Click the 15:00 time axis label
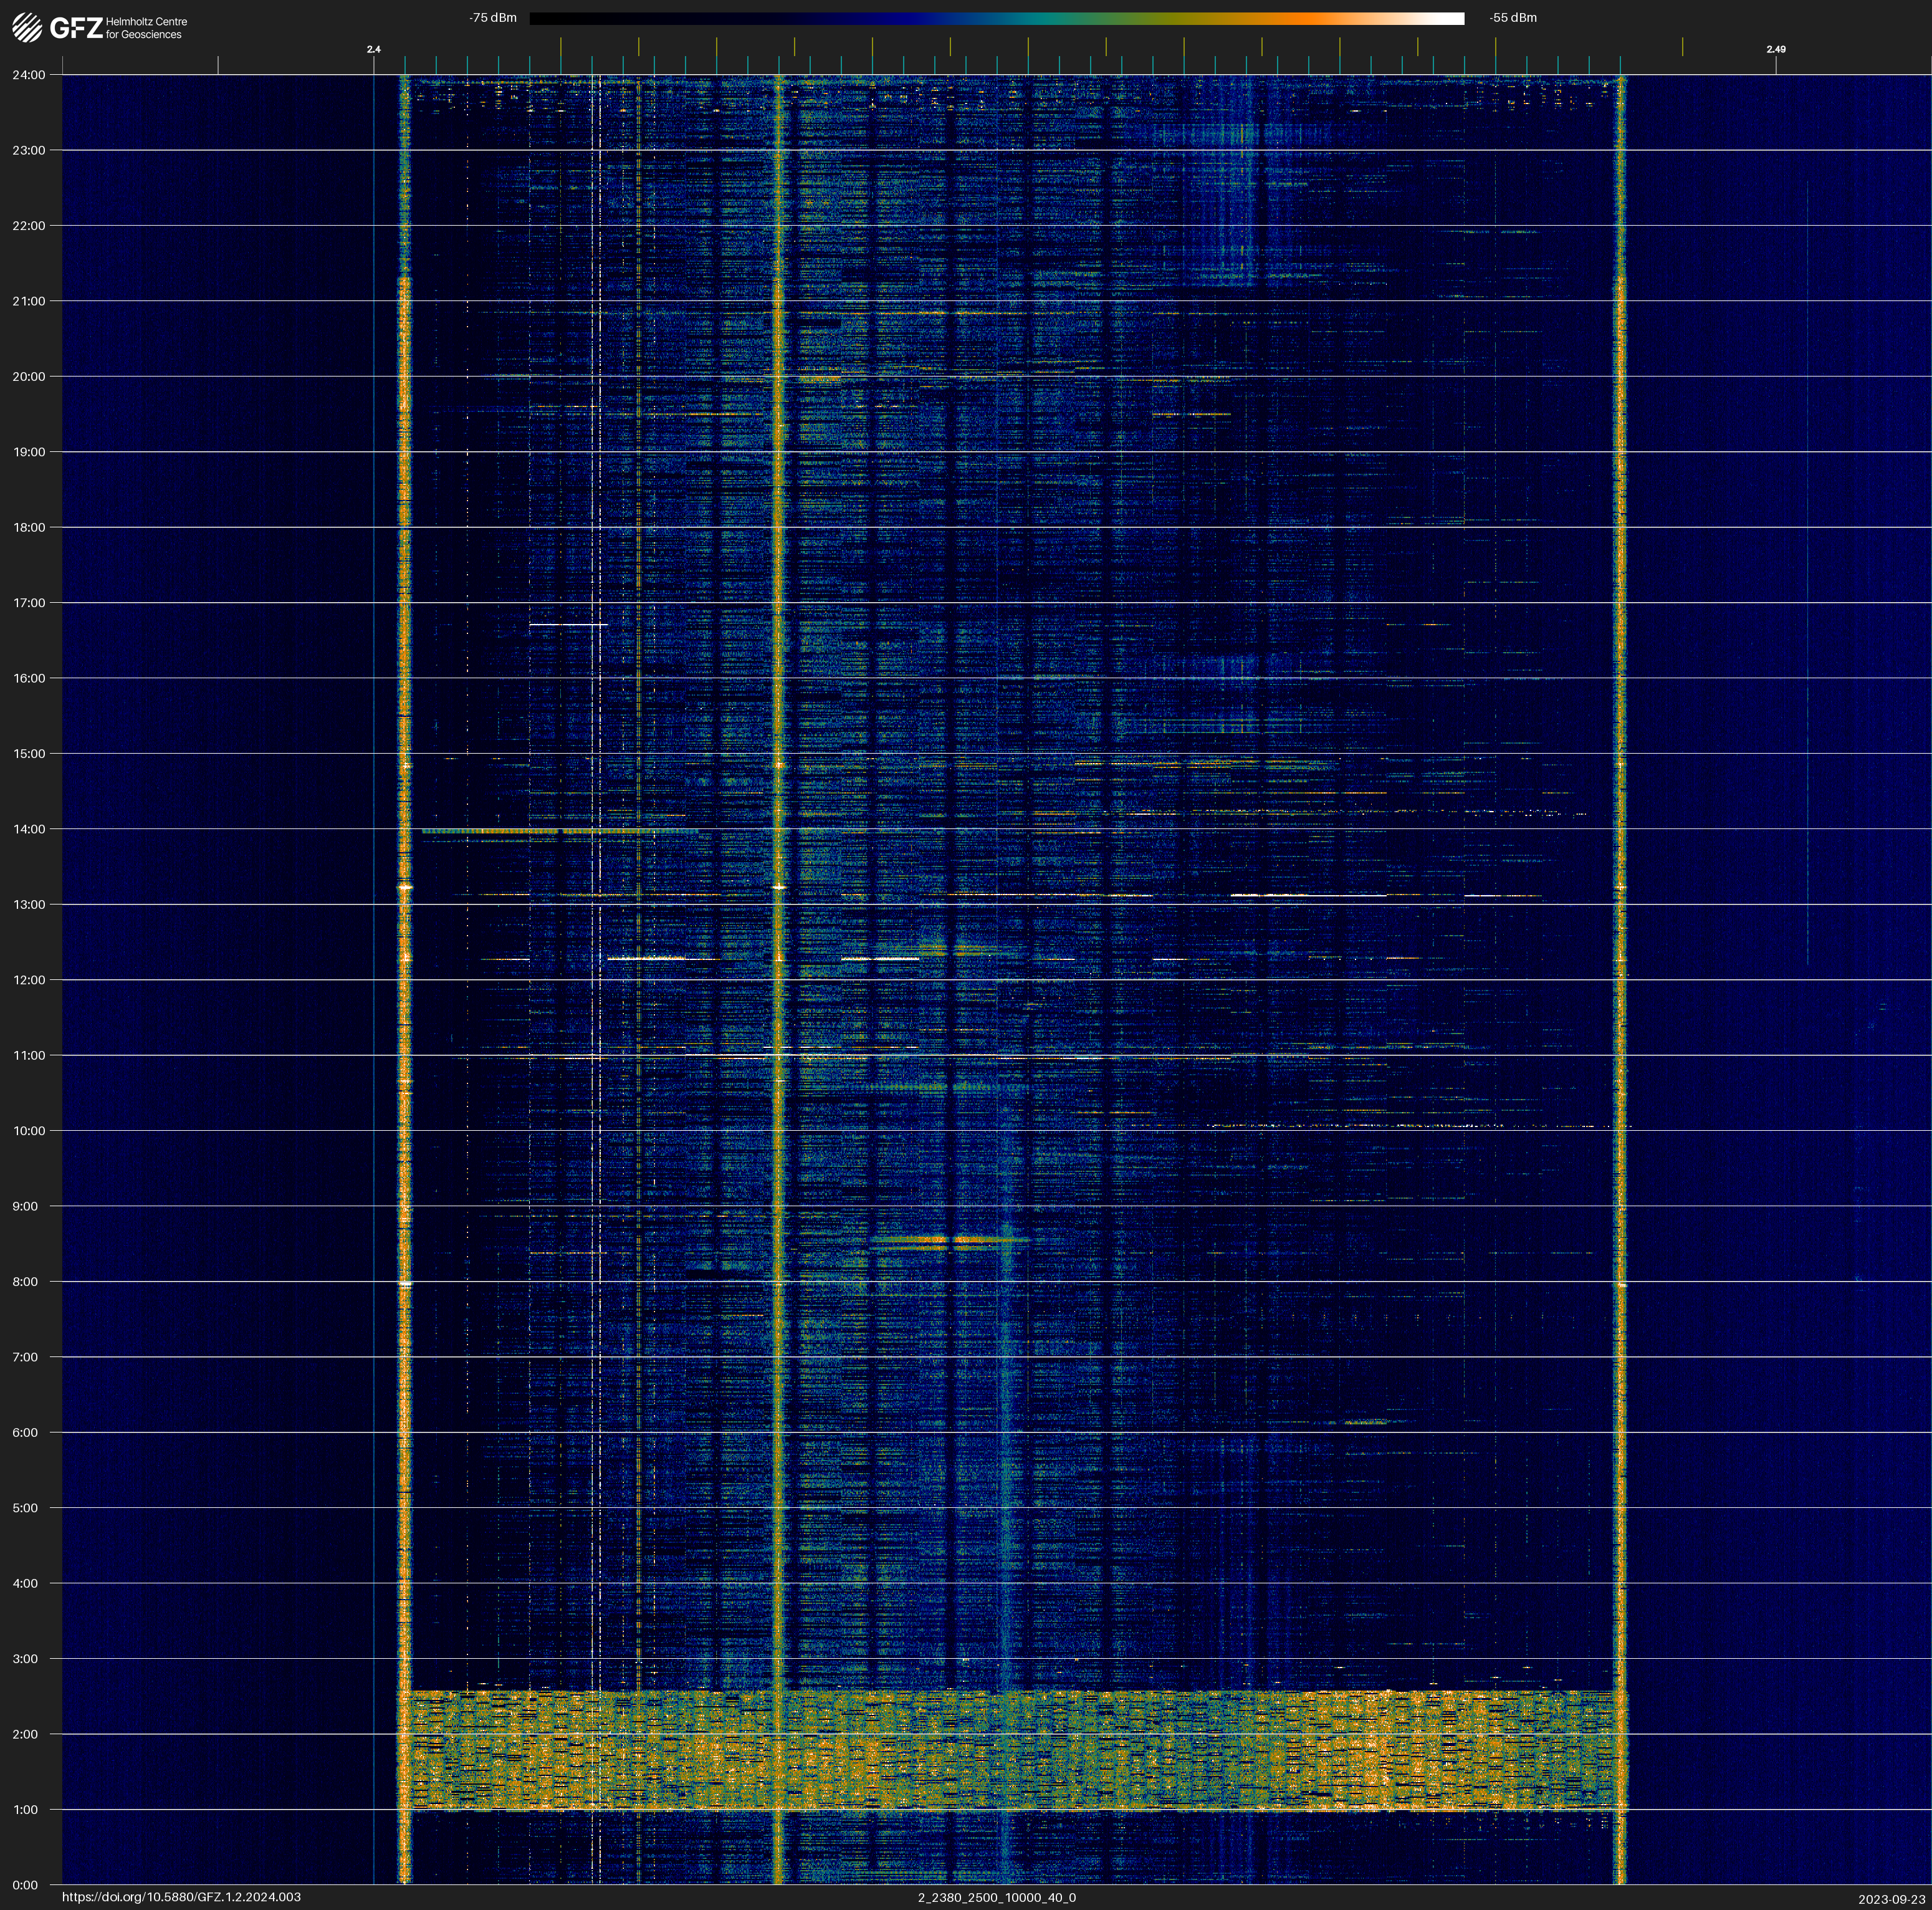This screenshot has width=1932, height=1910. pyautogui.click(x=29, y=754)
